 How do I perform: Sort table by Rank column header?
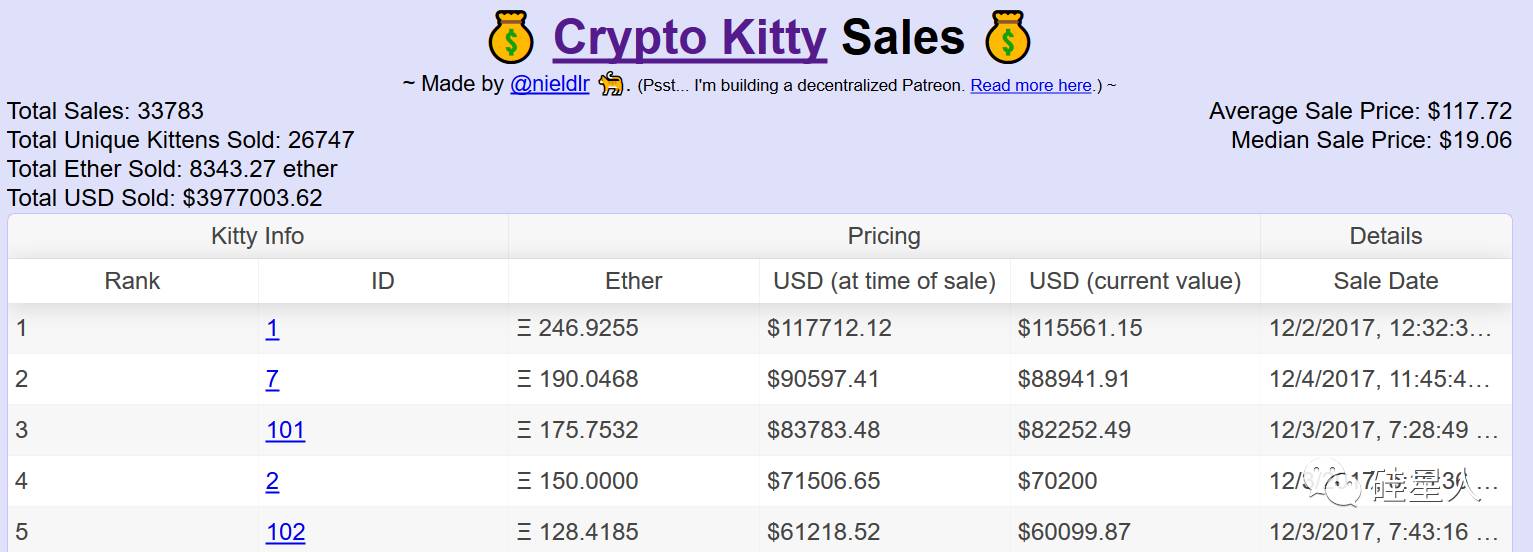132,281
